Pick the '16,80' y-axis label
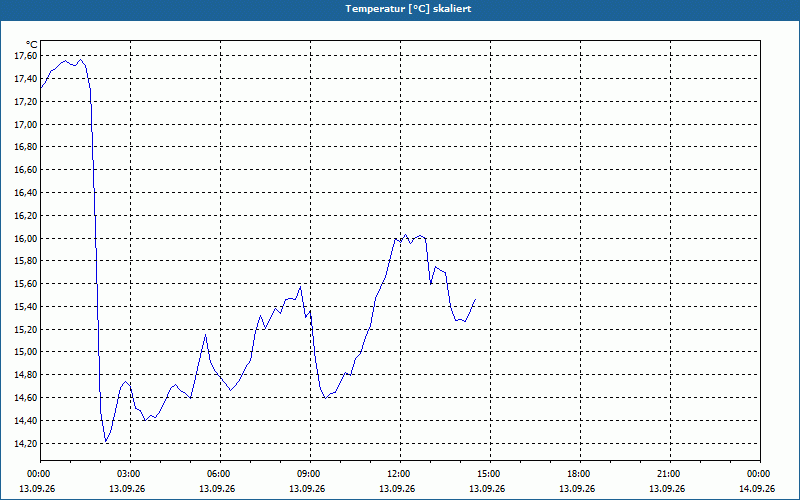 pyautogui.click(x=26, y=147)
